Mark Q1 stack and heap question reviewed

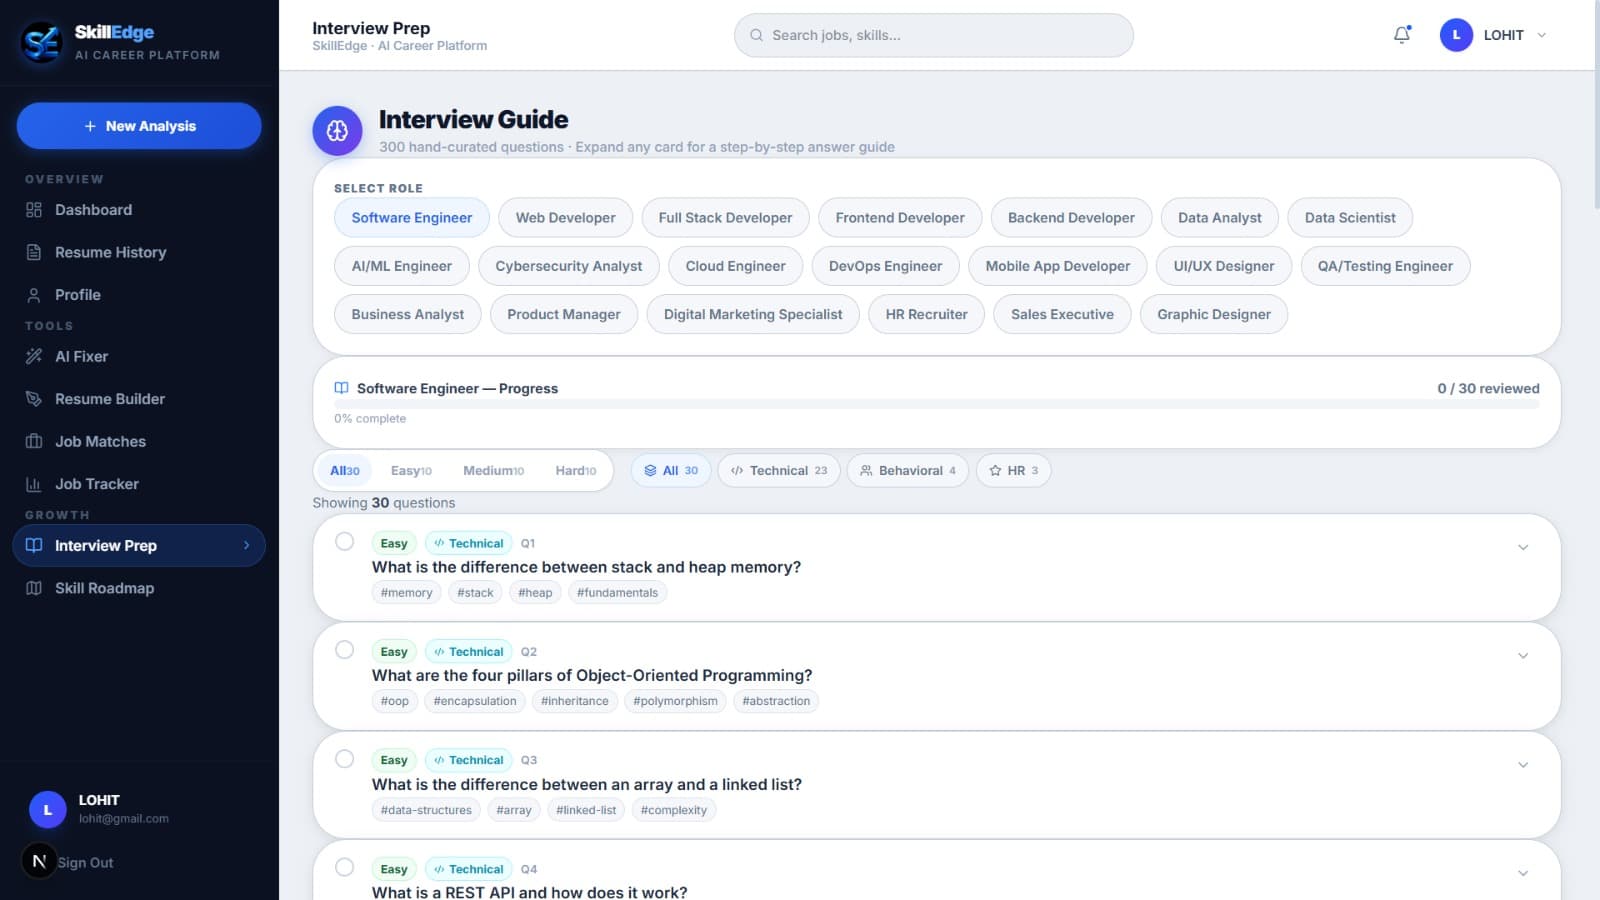(x=345, y=541)
